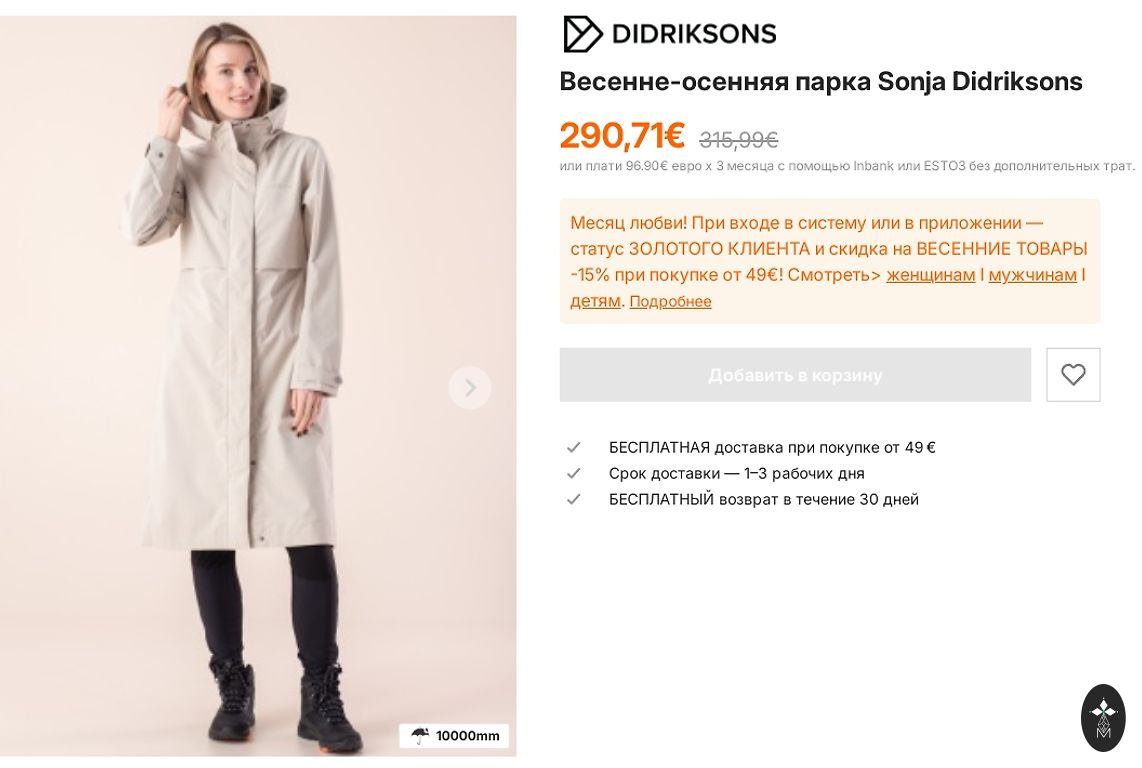Follow the женщинам link in the promo banner
The height and width of the screenshot is (768, 1142).
(x=930, y=275)
